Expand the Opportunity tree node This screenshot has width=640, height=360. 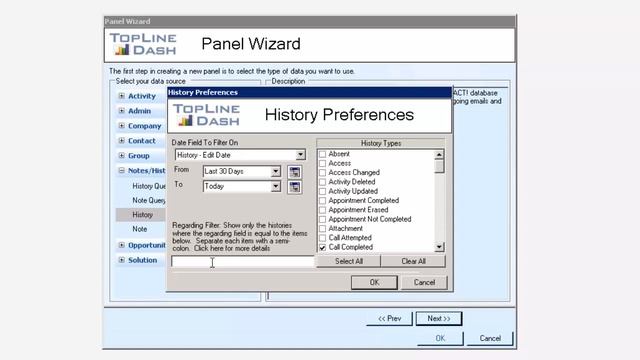click(x=122, y=245)
